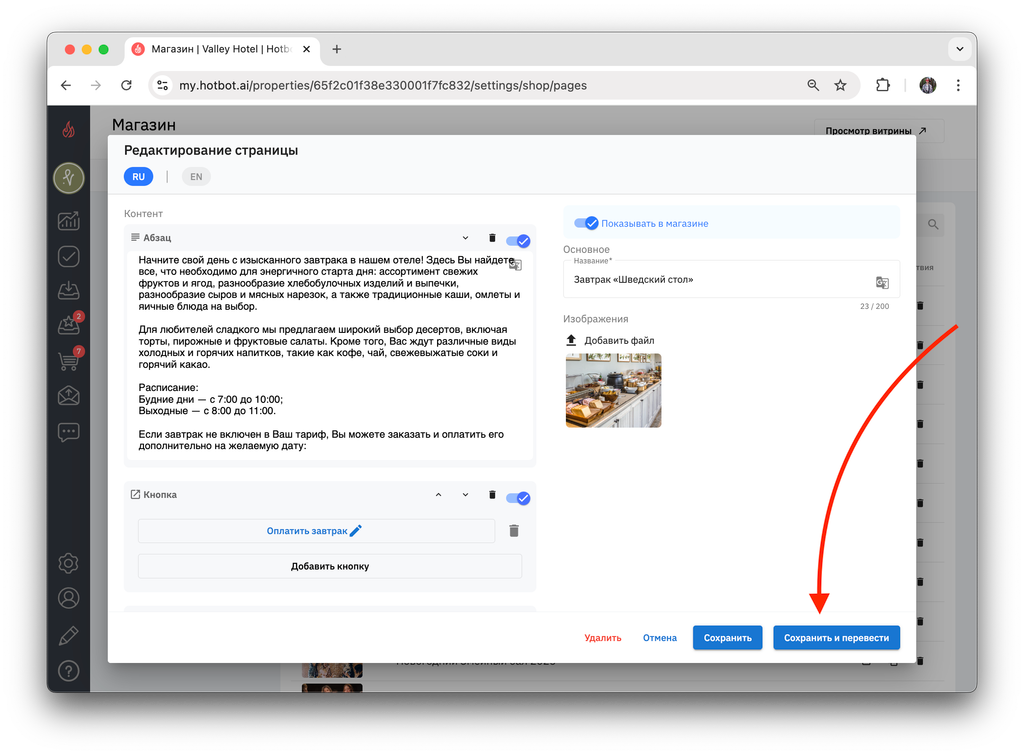
Task: Open the help question mark icon
Action: coord(69,671)
